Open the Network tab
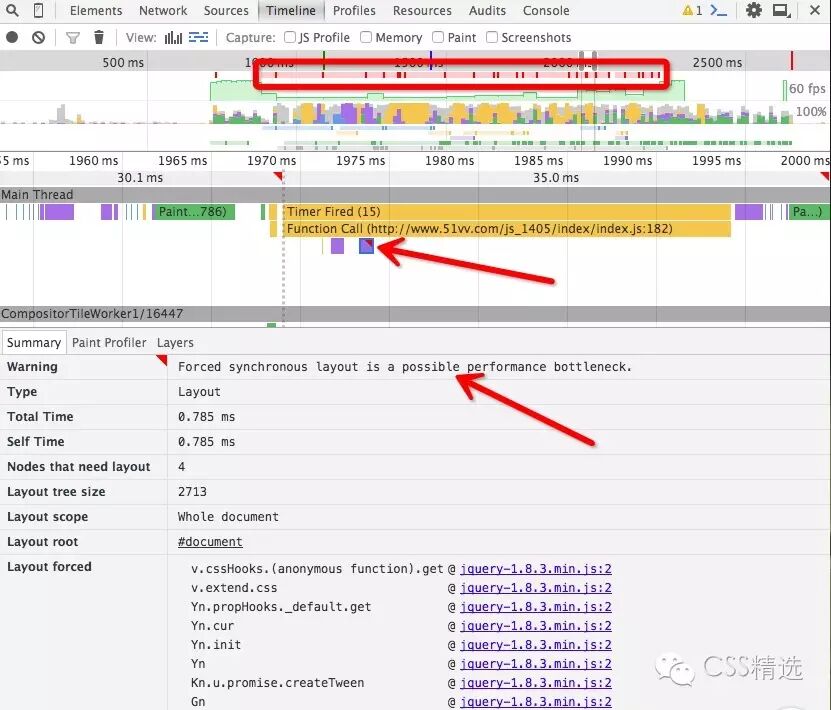This screenshot has height=710, width=831. coord(163,11)
